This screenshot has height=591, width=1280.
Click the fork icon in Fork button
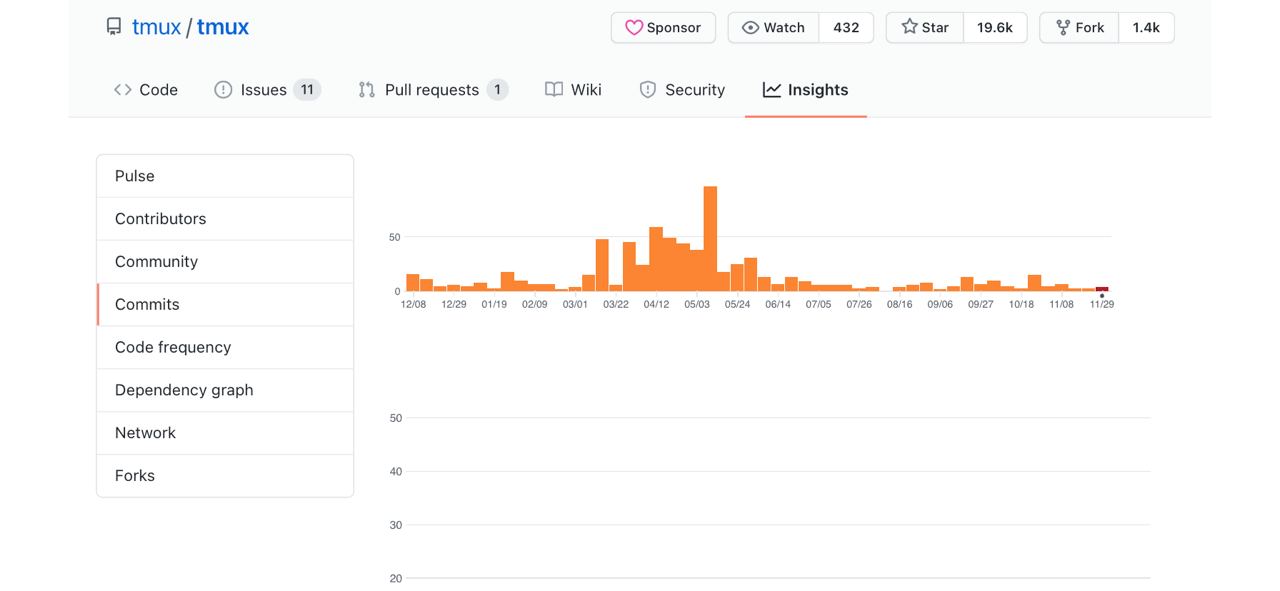point(1063,28)
